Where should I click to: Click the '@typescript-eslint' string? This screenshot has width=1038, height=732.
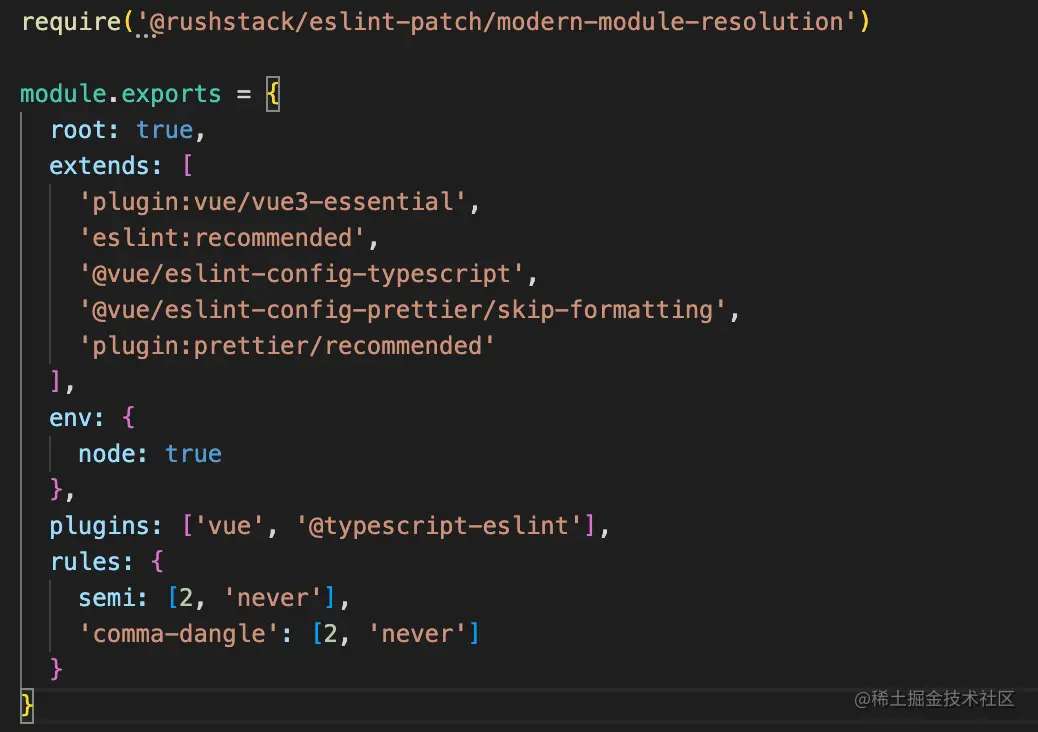click(438, 526)
